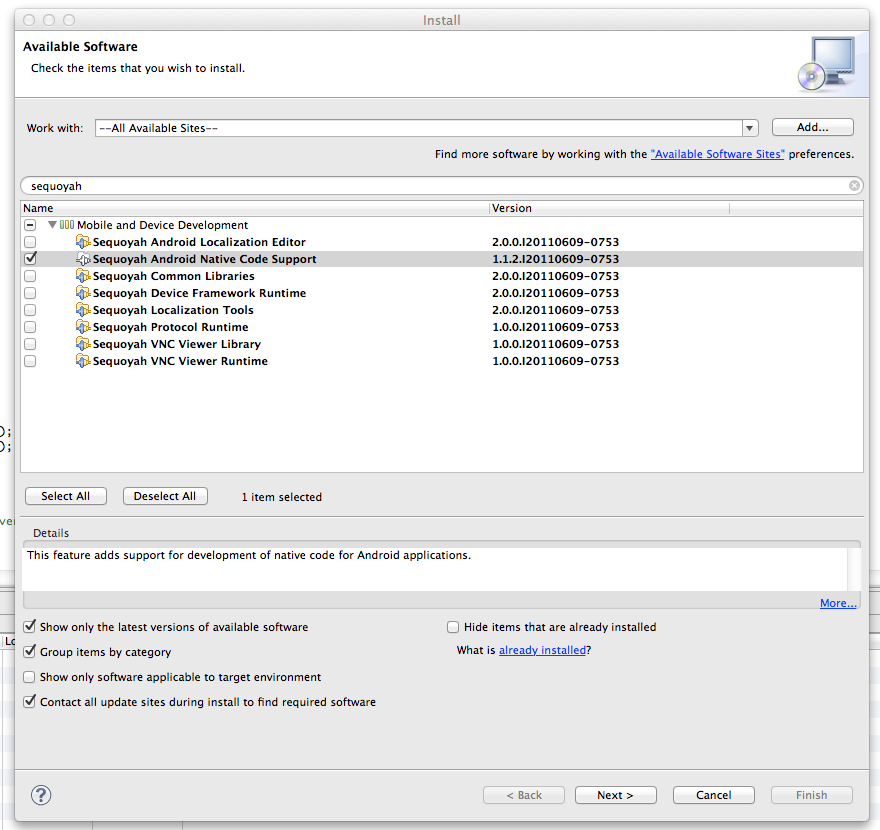Click into the sequoyah filter text field
Screen dimensions: 880x830
pyautogui.click(x=430, y=186)
